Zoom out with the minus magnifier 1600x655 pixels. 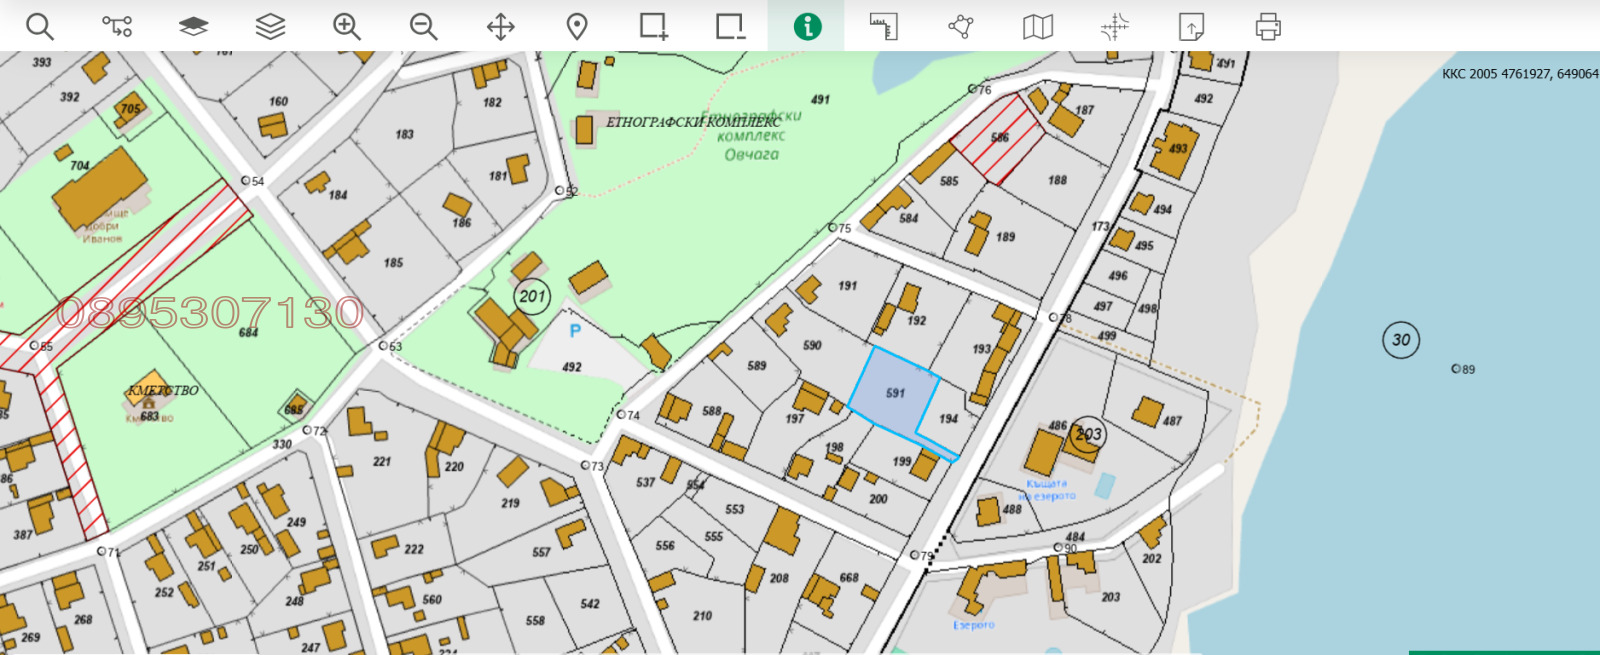click(x=424, y=26)
